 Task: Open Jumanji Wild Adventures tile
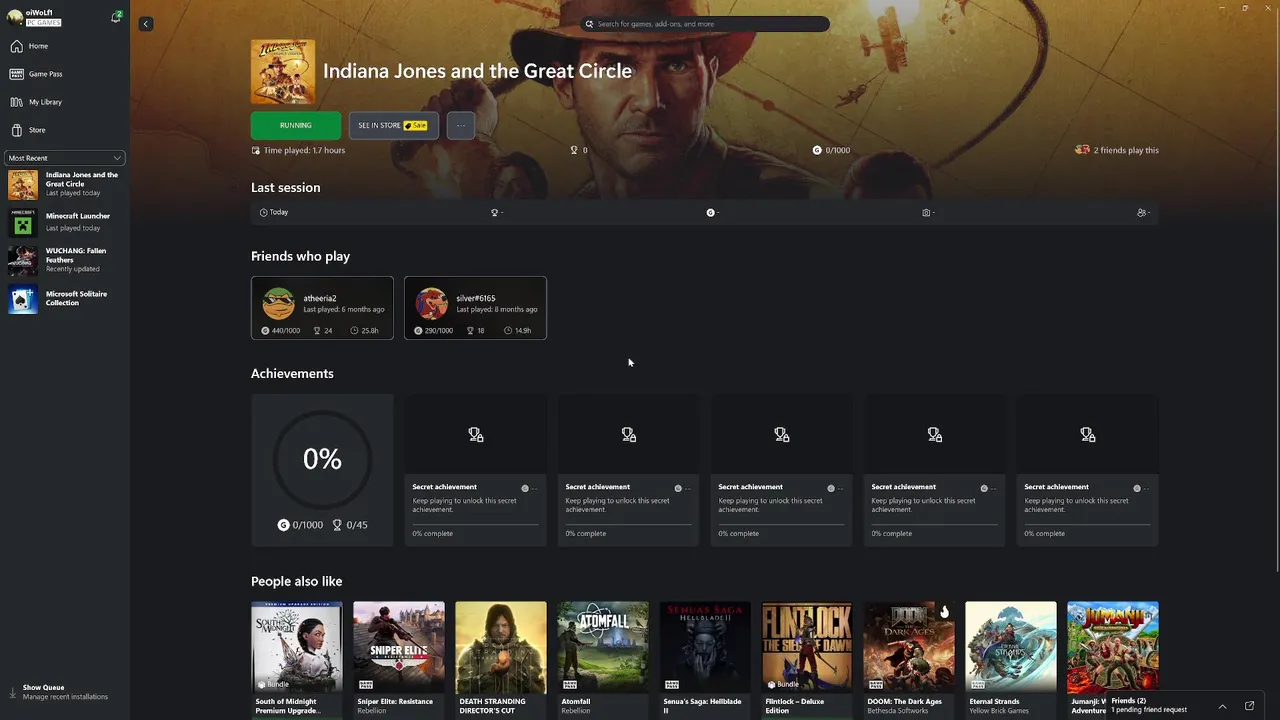coord(1113,648)
